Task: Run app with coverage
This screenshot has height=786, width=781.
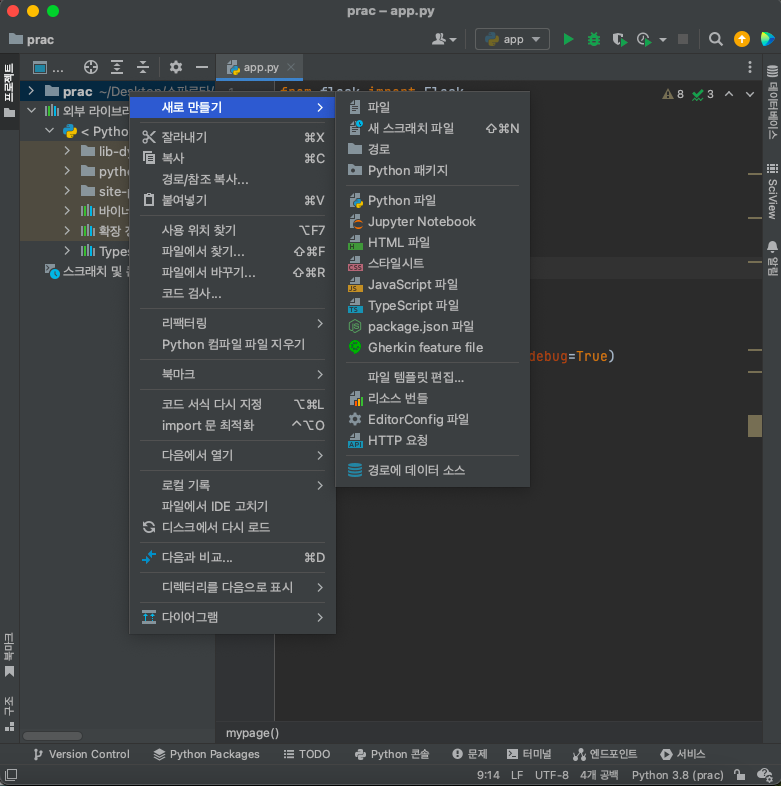Action: (x=620, y=39)
